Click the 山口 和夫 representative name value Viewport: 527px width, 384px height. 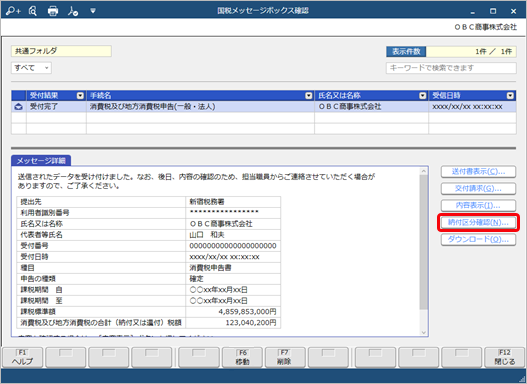(x=207, y=235)
